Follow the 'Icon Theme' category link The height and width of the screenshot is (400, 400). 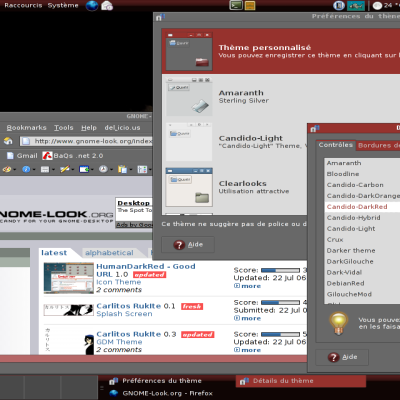pyautogui.click(x=119, y=282)
